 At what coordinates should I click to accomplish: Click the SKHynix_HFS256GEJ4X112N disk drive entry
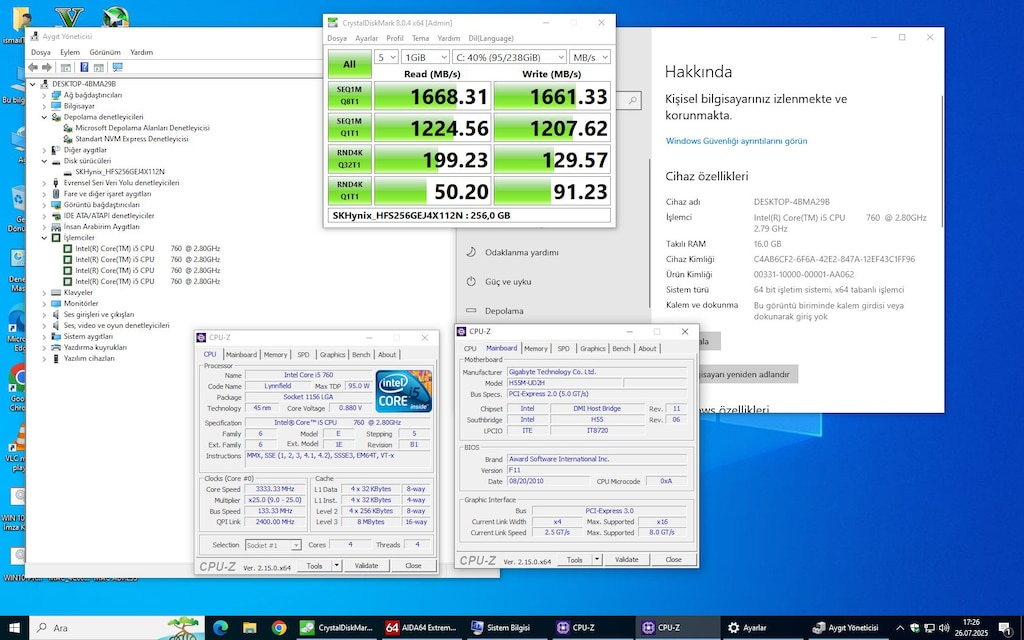[x=120, y=172]
